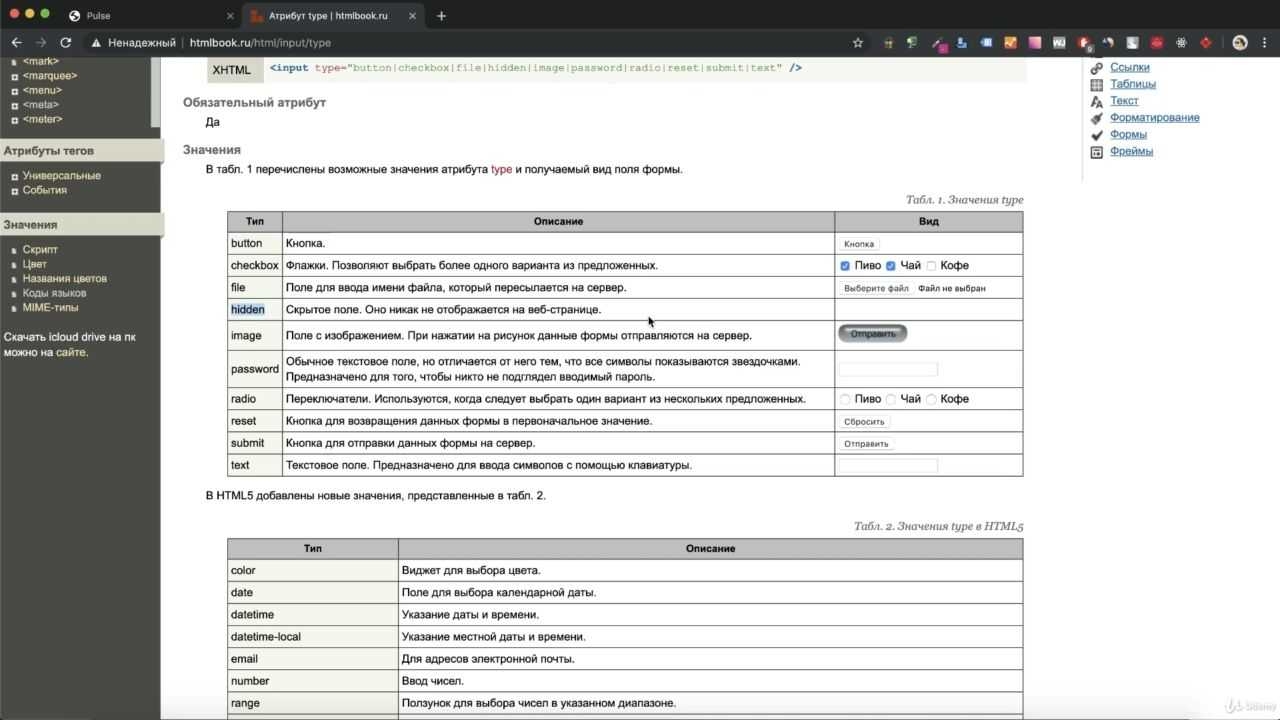Open a new tab with the plus icon

441,16
